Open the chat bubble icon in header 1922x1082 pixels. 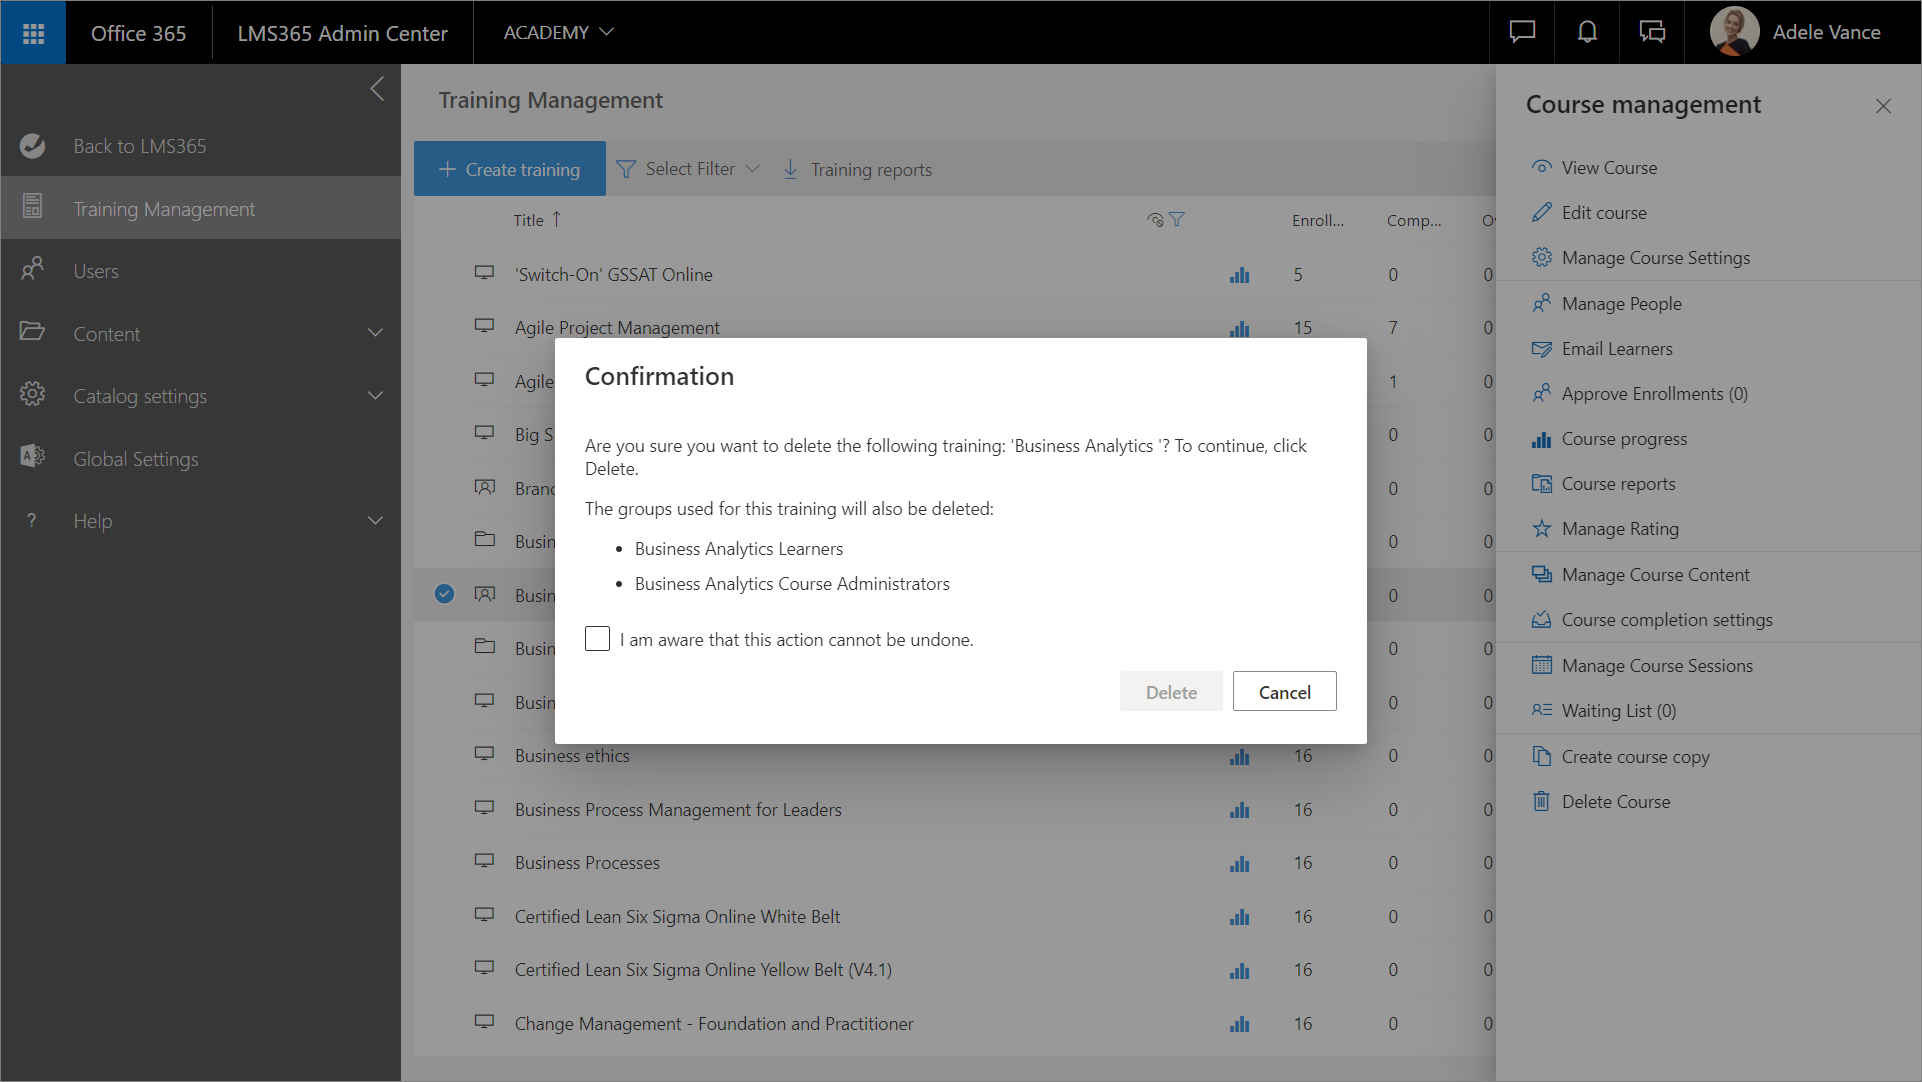(x=1522, y=32)
